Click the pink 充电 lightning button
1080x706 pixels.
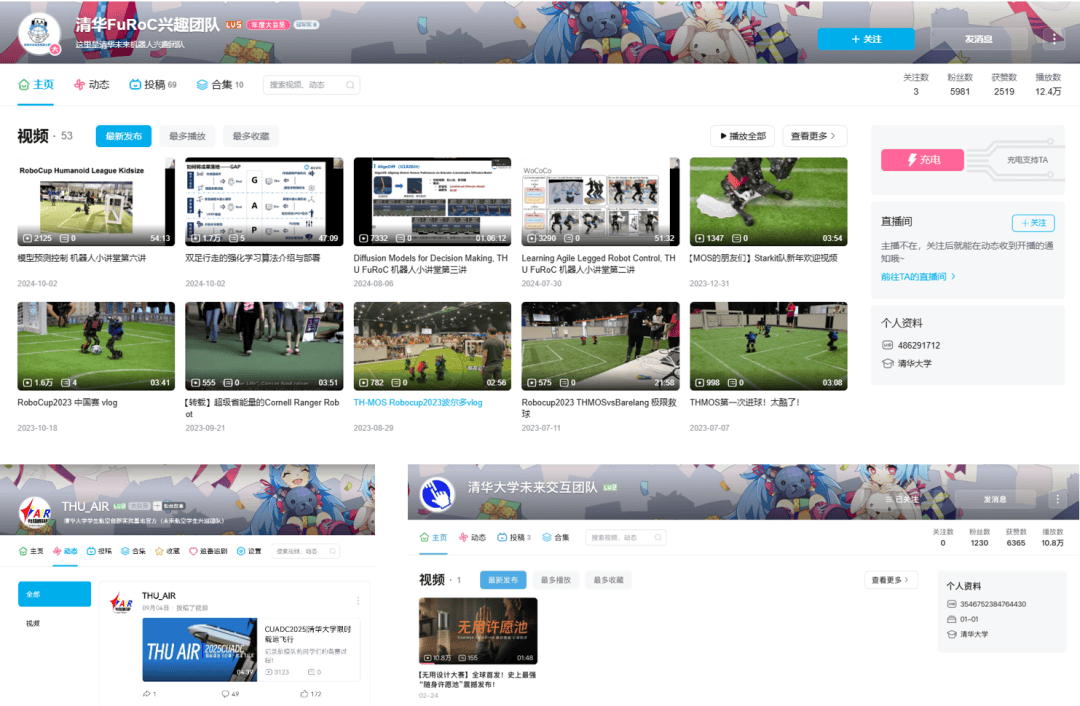click(921, 160)
